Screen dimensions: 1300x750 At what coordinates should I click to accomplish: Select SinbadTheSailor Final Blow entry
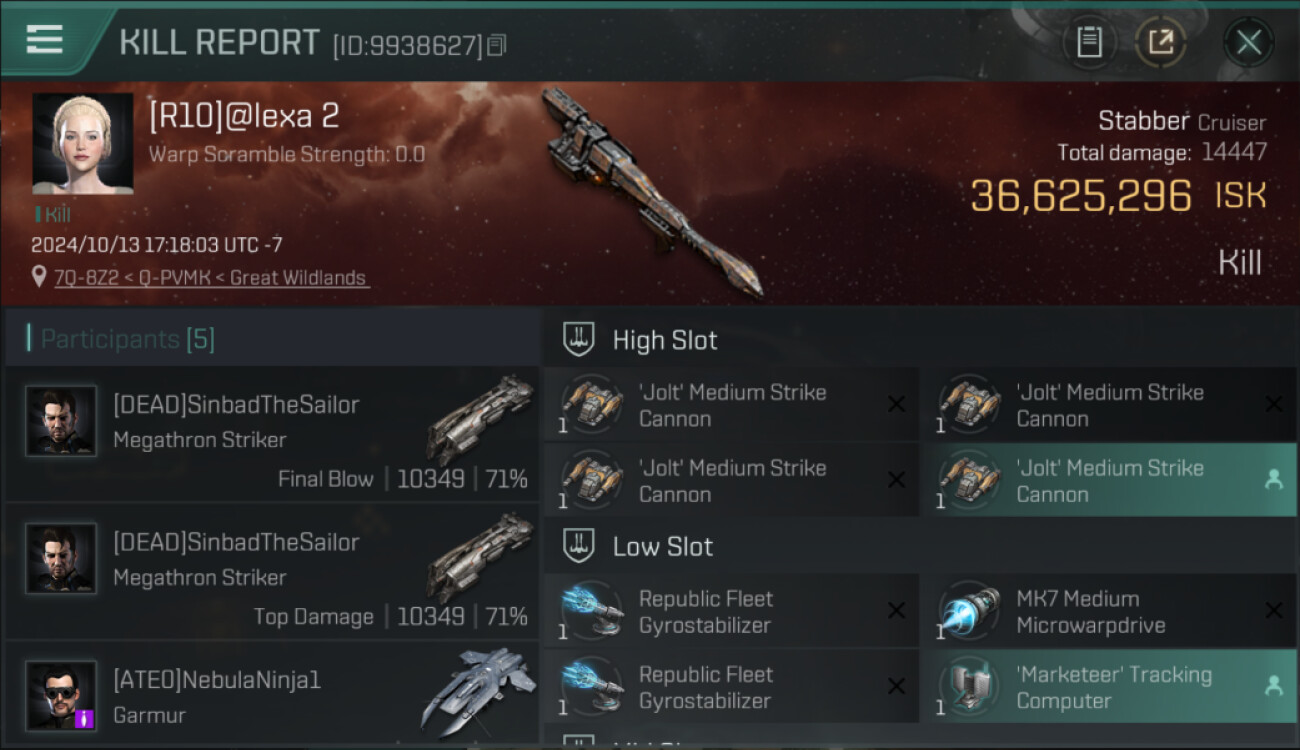[x=272, y=434]
